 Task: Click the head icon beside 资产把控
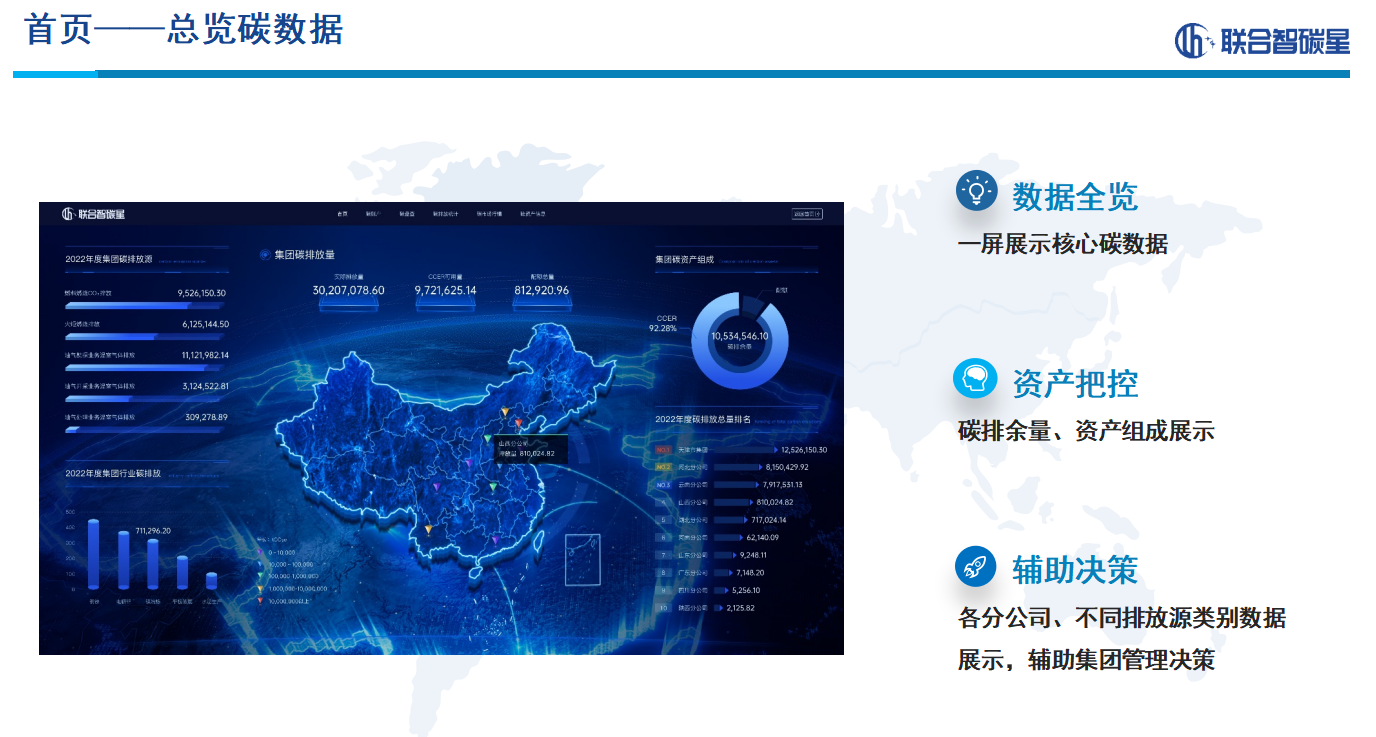pyautogui.click(x=975, y=379)
